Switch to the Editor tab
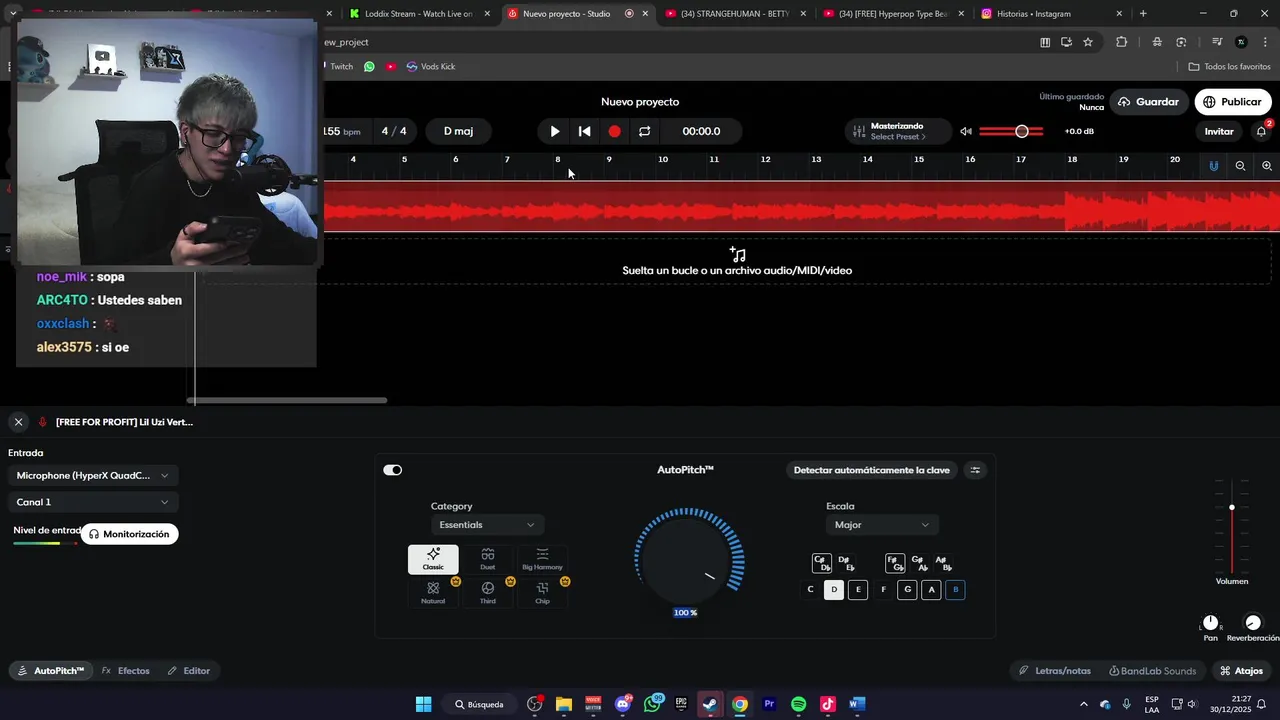 189,671
